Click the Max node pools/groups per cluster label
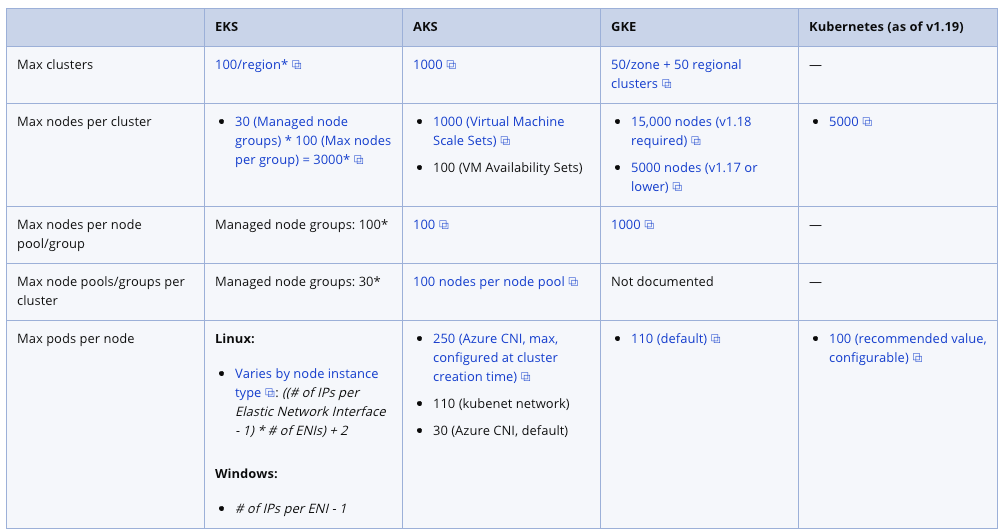 pos(101,291)
